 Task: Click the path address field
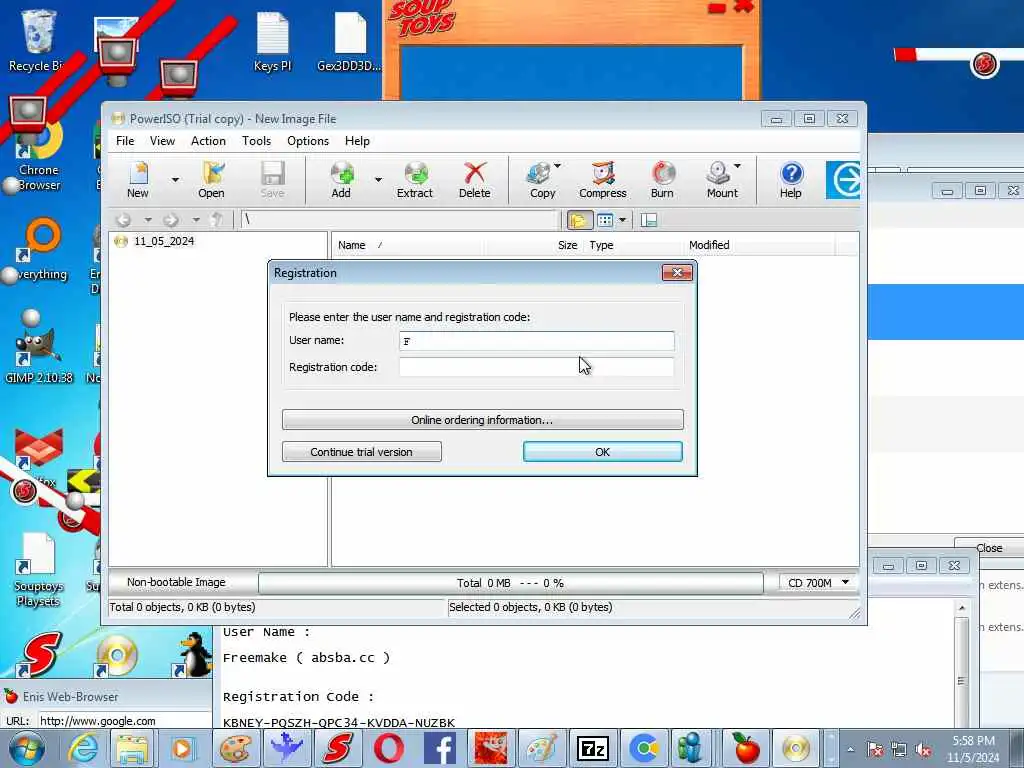pyautogui.click(x=400, y=220)
